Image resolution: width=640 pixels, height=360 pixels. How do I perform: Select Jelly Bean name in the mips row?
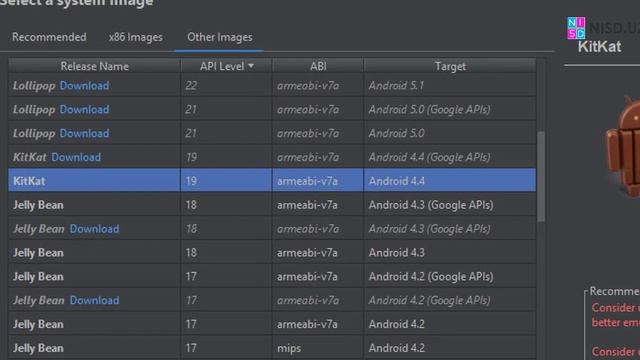38,348
